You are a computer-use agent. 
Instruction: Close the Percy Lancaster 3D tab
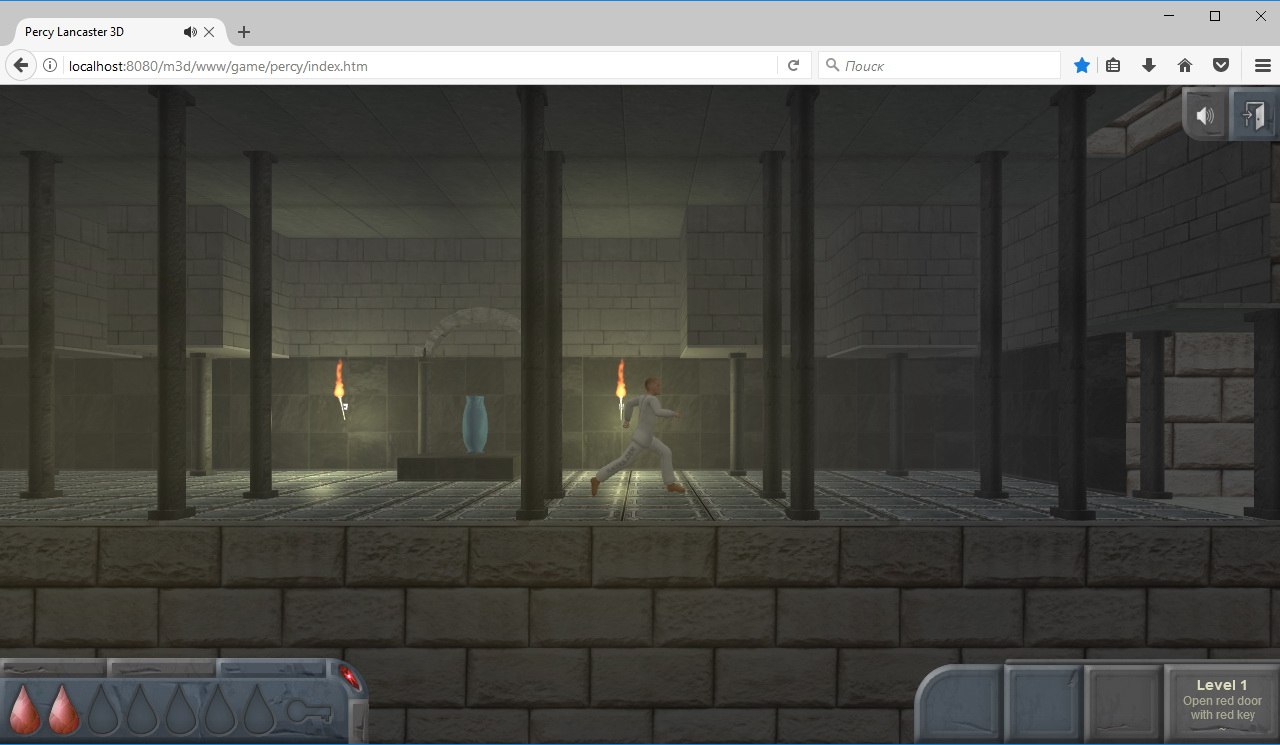pyautogui.click(x=209, y=32)
